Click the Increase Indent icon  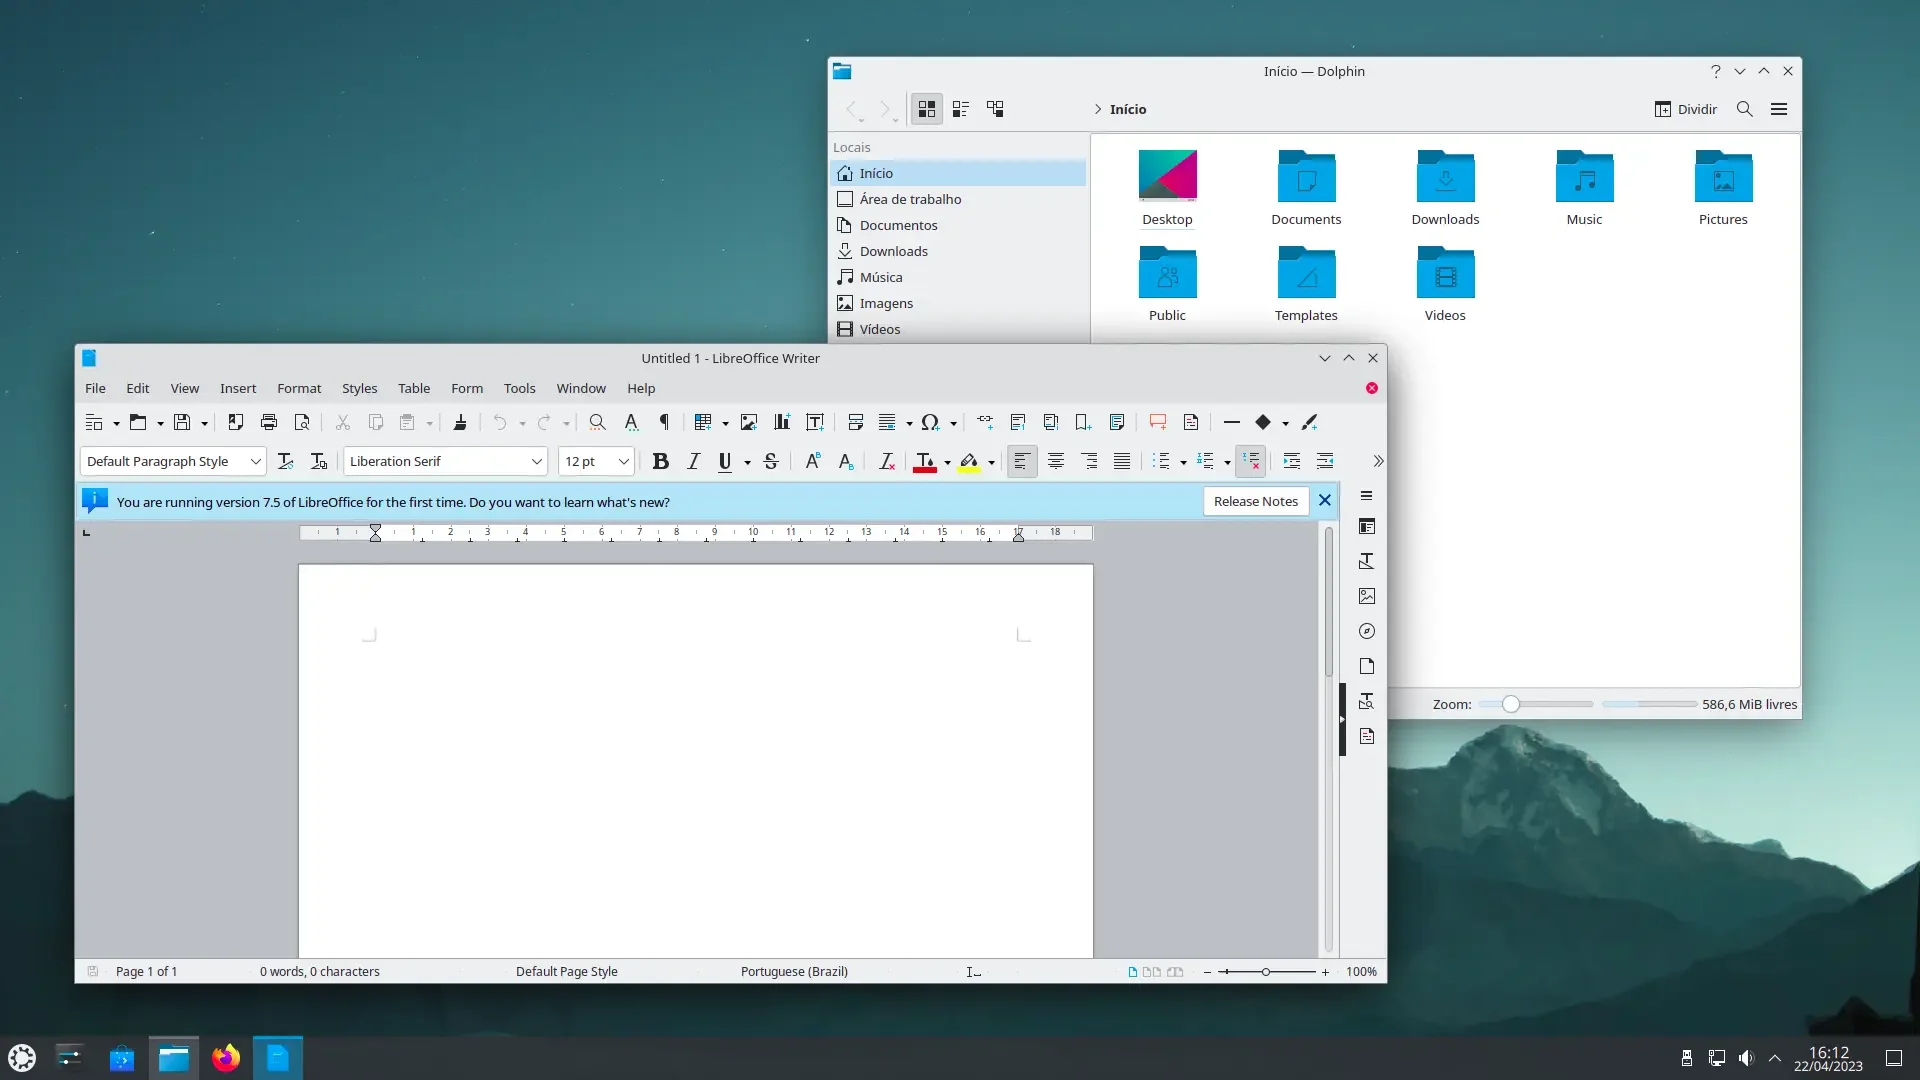point(1292,461)
